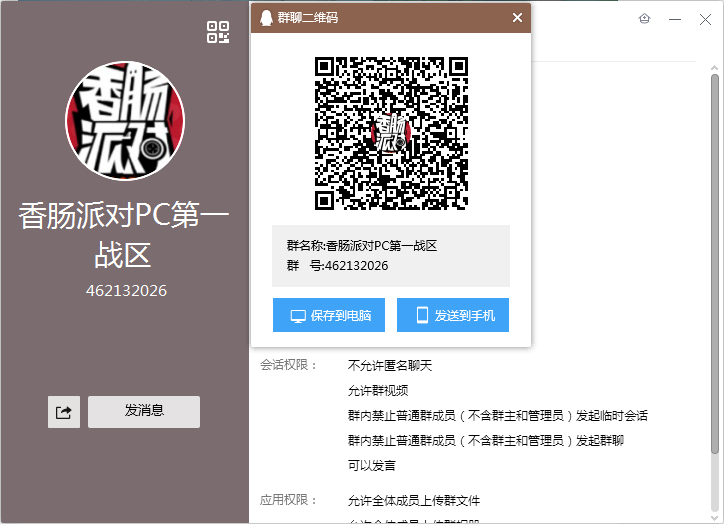This screenshot has height=524, width=724.
Task: Click the large QR code image
Action: [391, 133]
